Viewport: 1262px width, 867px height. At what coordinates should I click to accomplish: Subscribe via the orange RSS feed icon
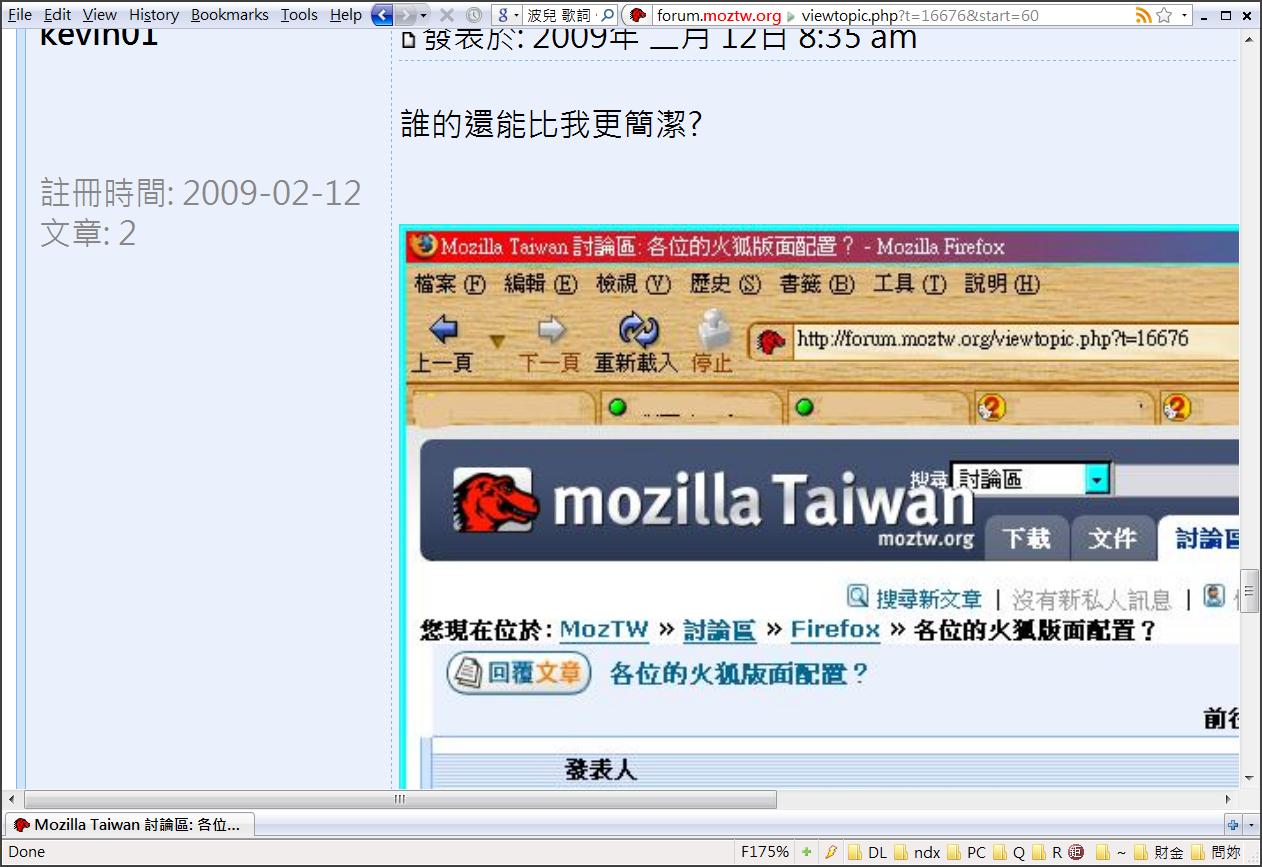click(x=1143, y=15)
